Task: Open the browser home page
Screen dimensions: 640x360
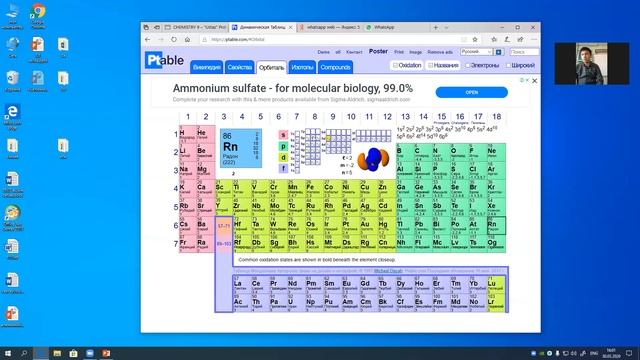Action: [187, 40]
